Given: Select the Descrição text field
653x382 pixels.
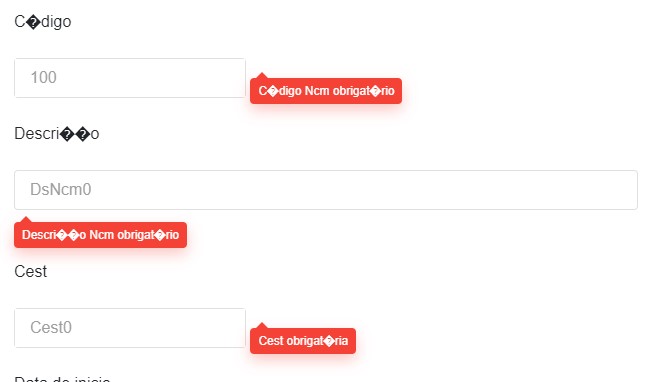Looking at the screenshot, I should coord(326,190).
